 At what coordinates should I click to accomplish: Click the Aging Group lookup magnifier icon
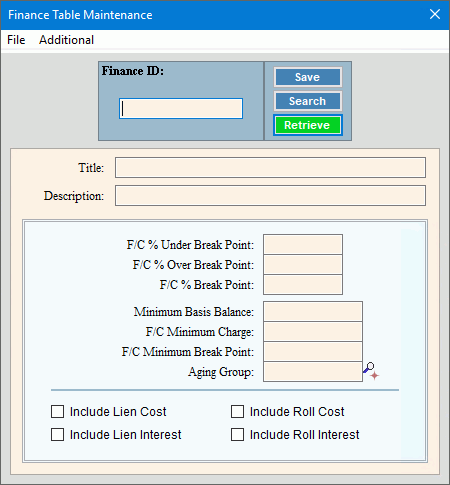pos(371,371)
